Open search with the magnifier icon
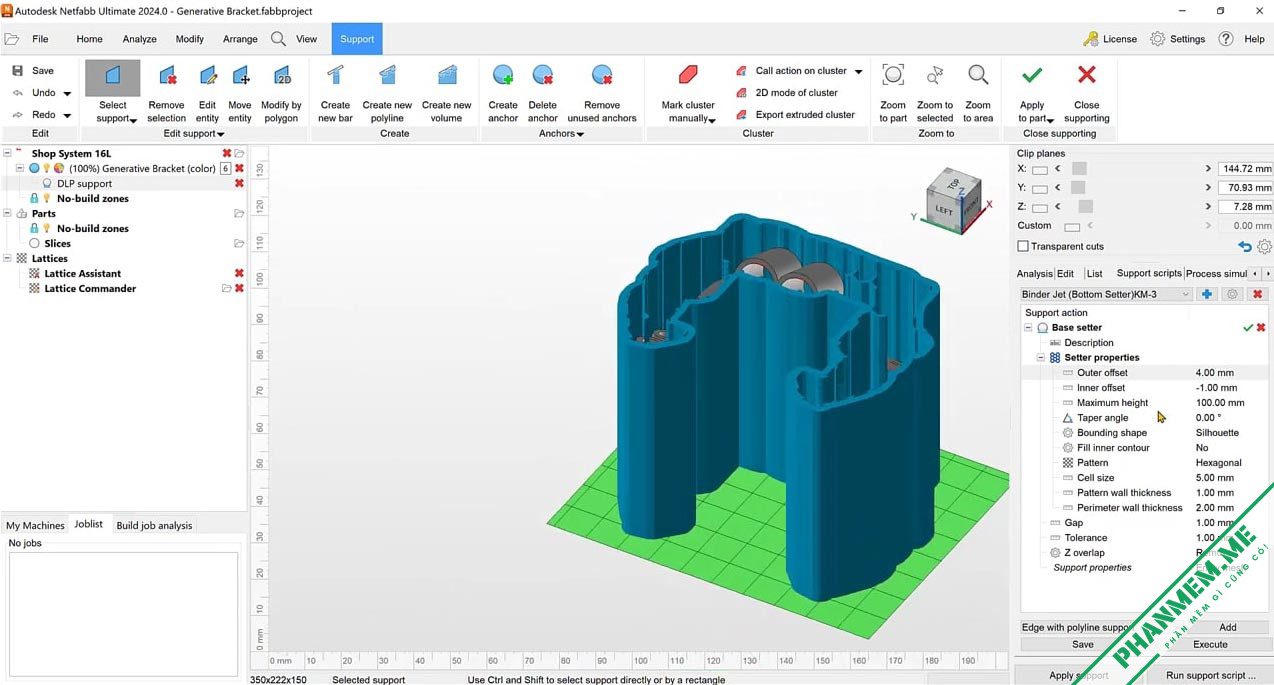 tap(278, 39)
